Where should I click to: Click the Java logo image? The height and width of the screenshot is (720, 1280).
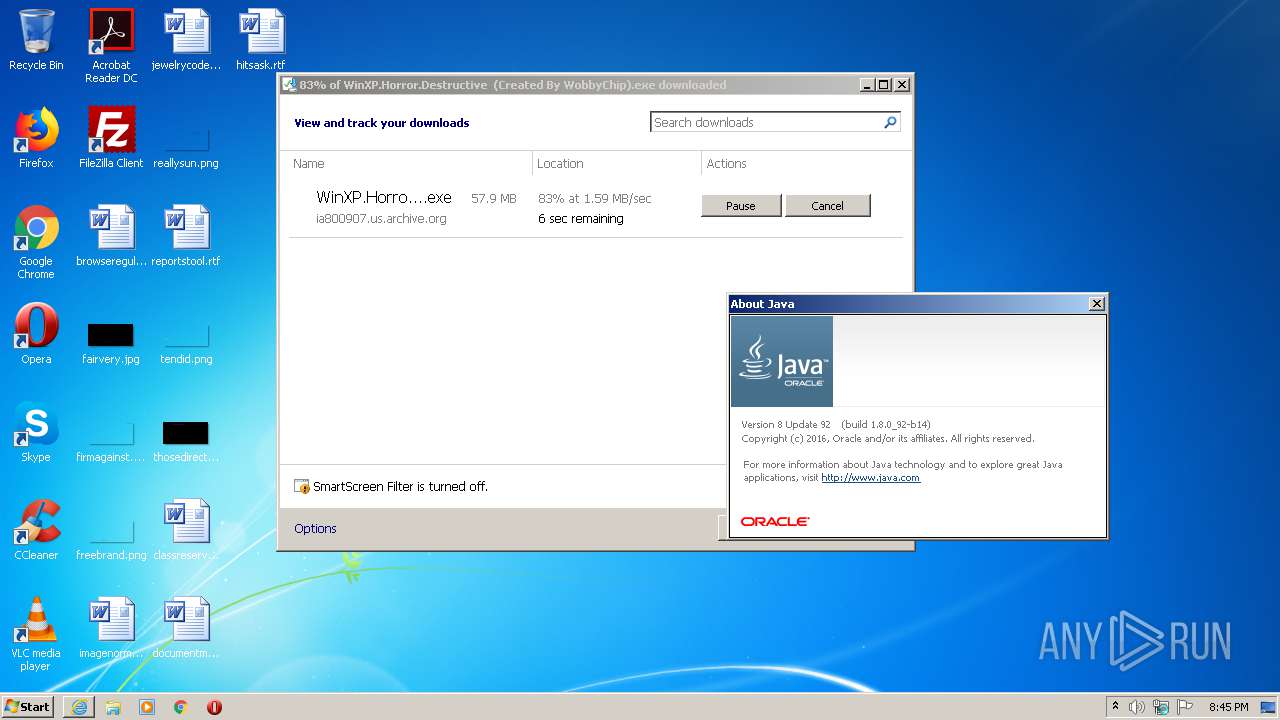click(782, 361)
